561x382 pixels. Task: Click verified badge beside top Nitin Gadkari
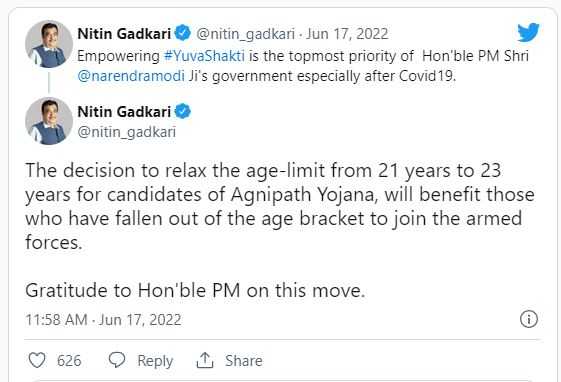(x=183, y=33)
